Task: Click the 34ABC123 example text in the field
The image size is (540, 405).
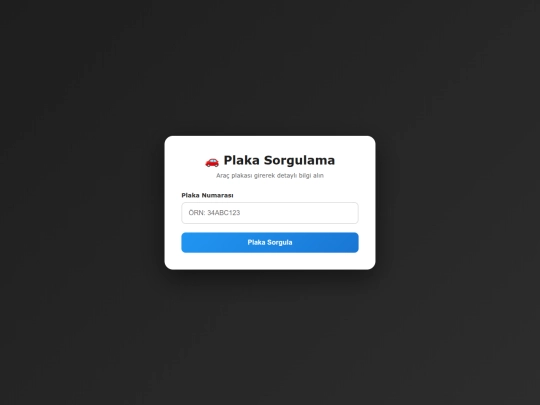Action: [x=224, y=213]
